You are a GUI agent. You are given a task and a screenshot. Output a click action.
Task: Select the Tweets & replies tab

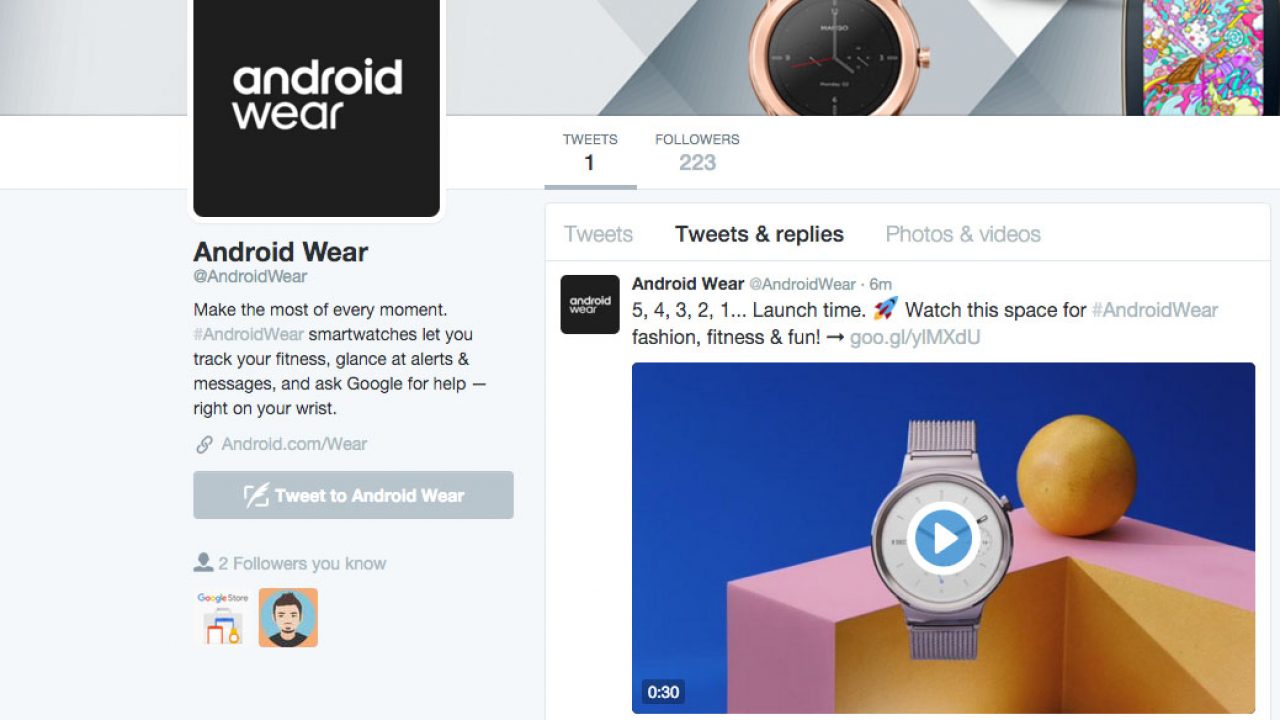pos(759,234)
